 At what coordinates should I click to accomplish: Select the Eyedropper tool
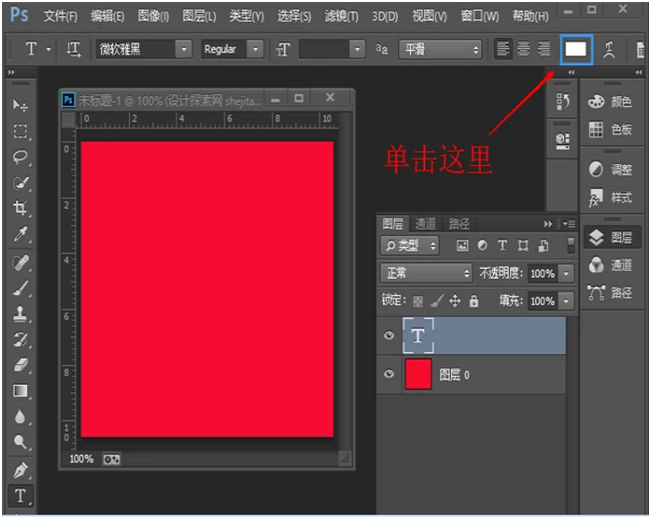coord(20,234)
